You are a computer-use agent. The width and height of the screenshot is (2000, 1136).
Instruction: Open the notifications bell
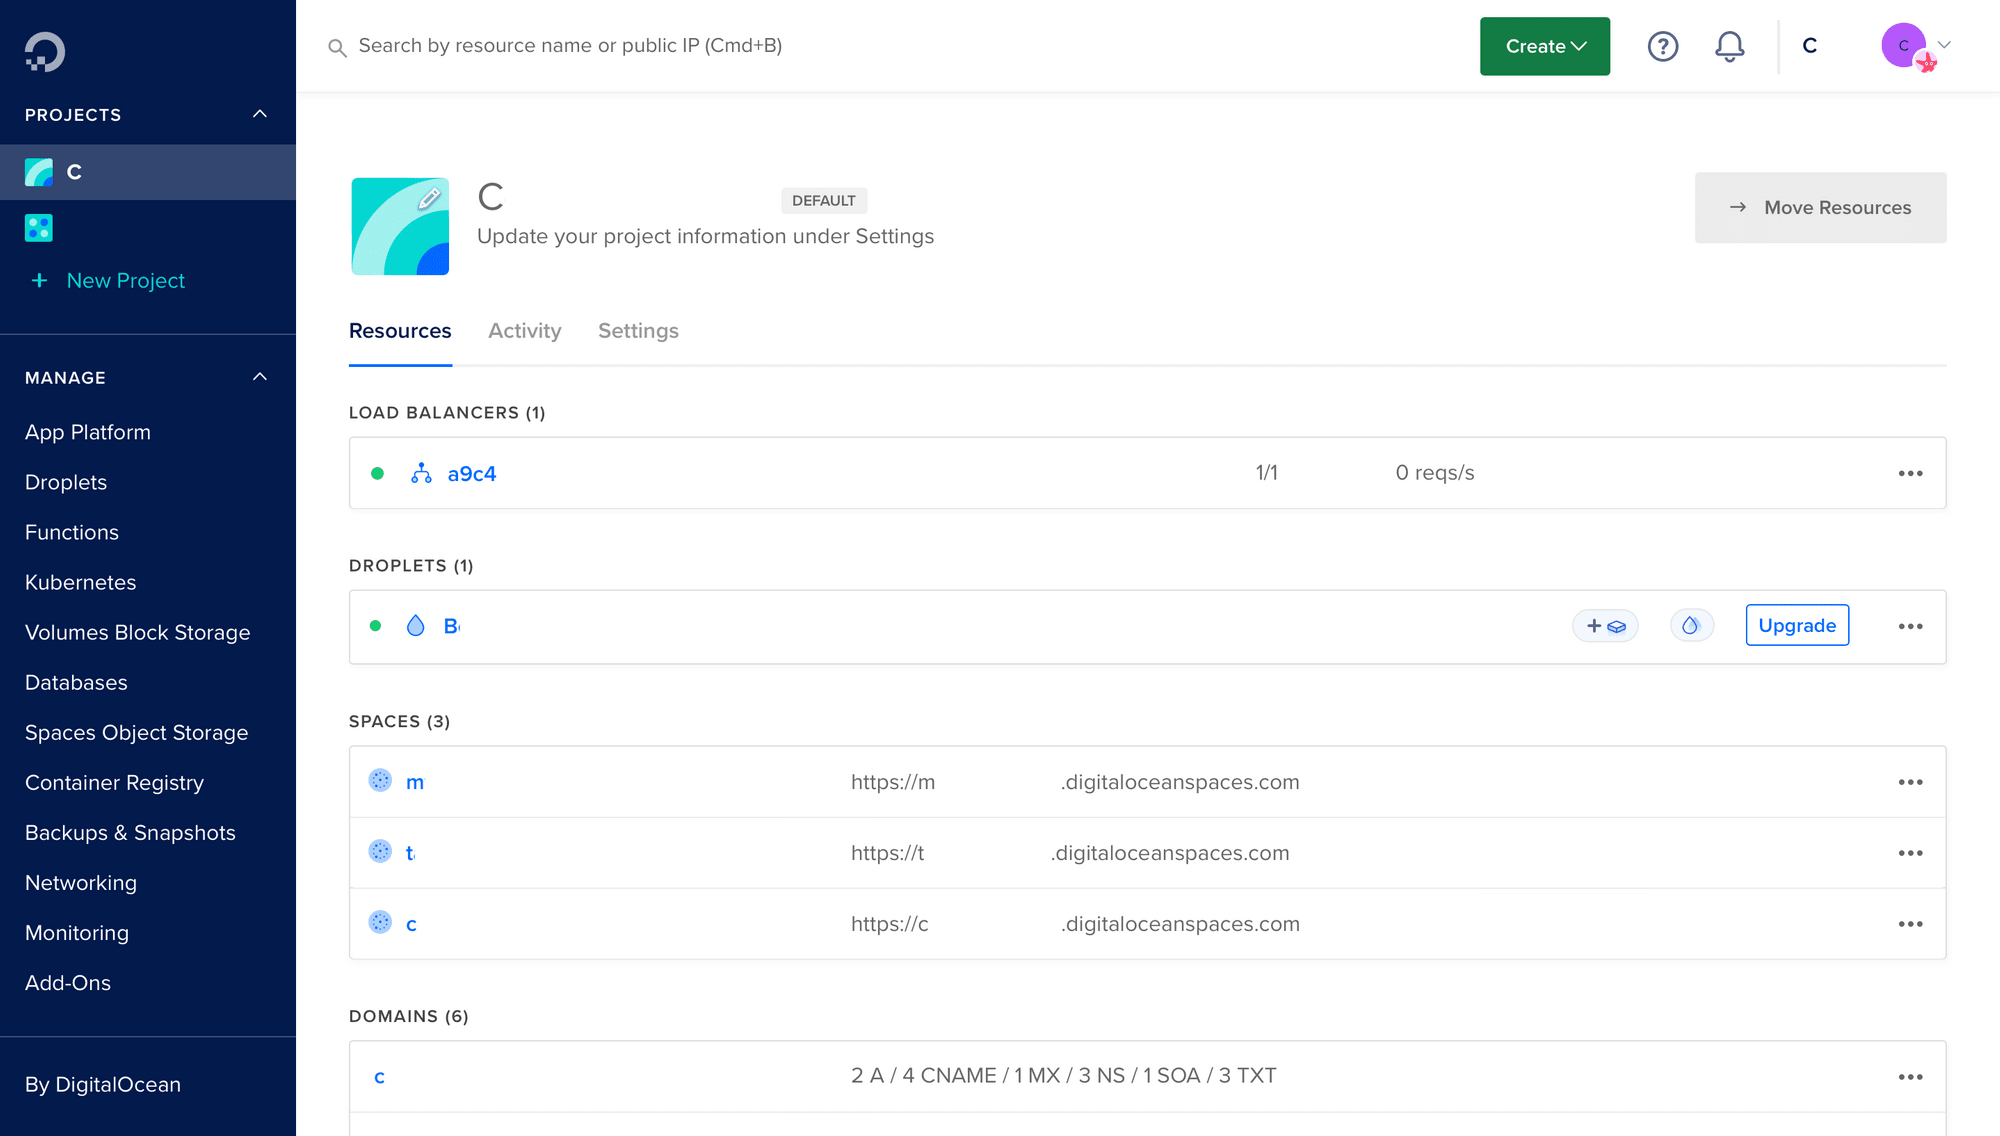pyautogui.click(x=1729, y=46)
